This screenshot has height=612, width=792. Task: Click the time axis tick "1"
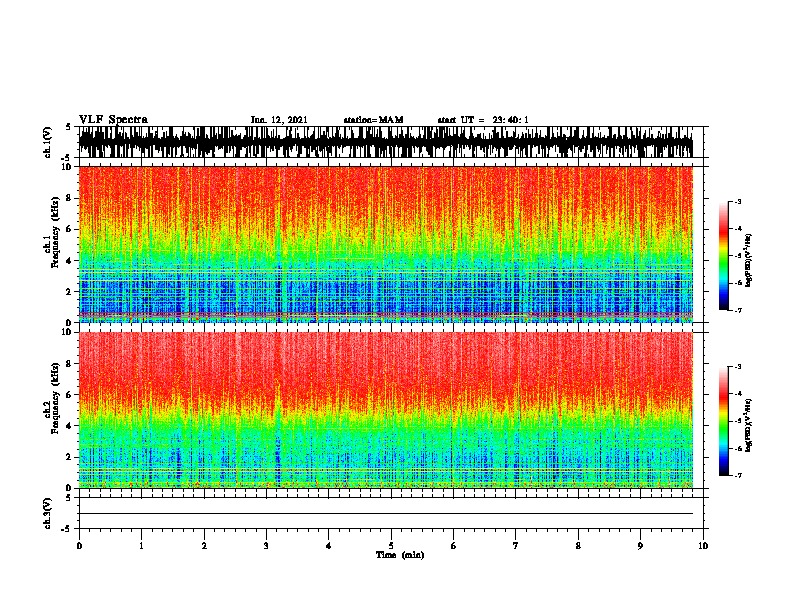coord(141,546)
